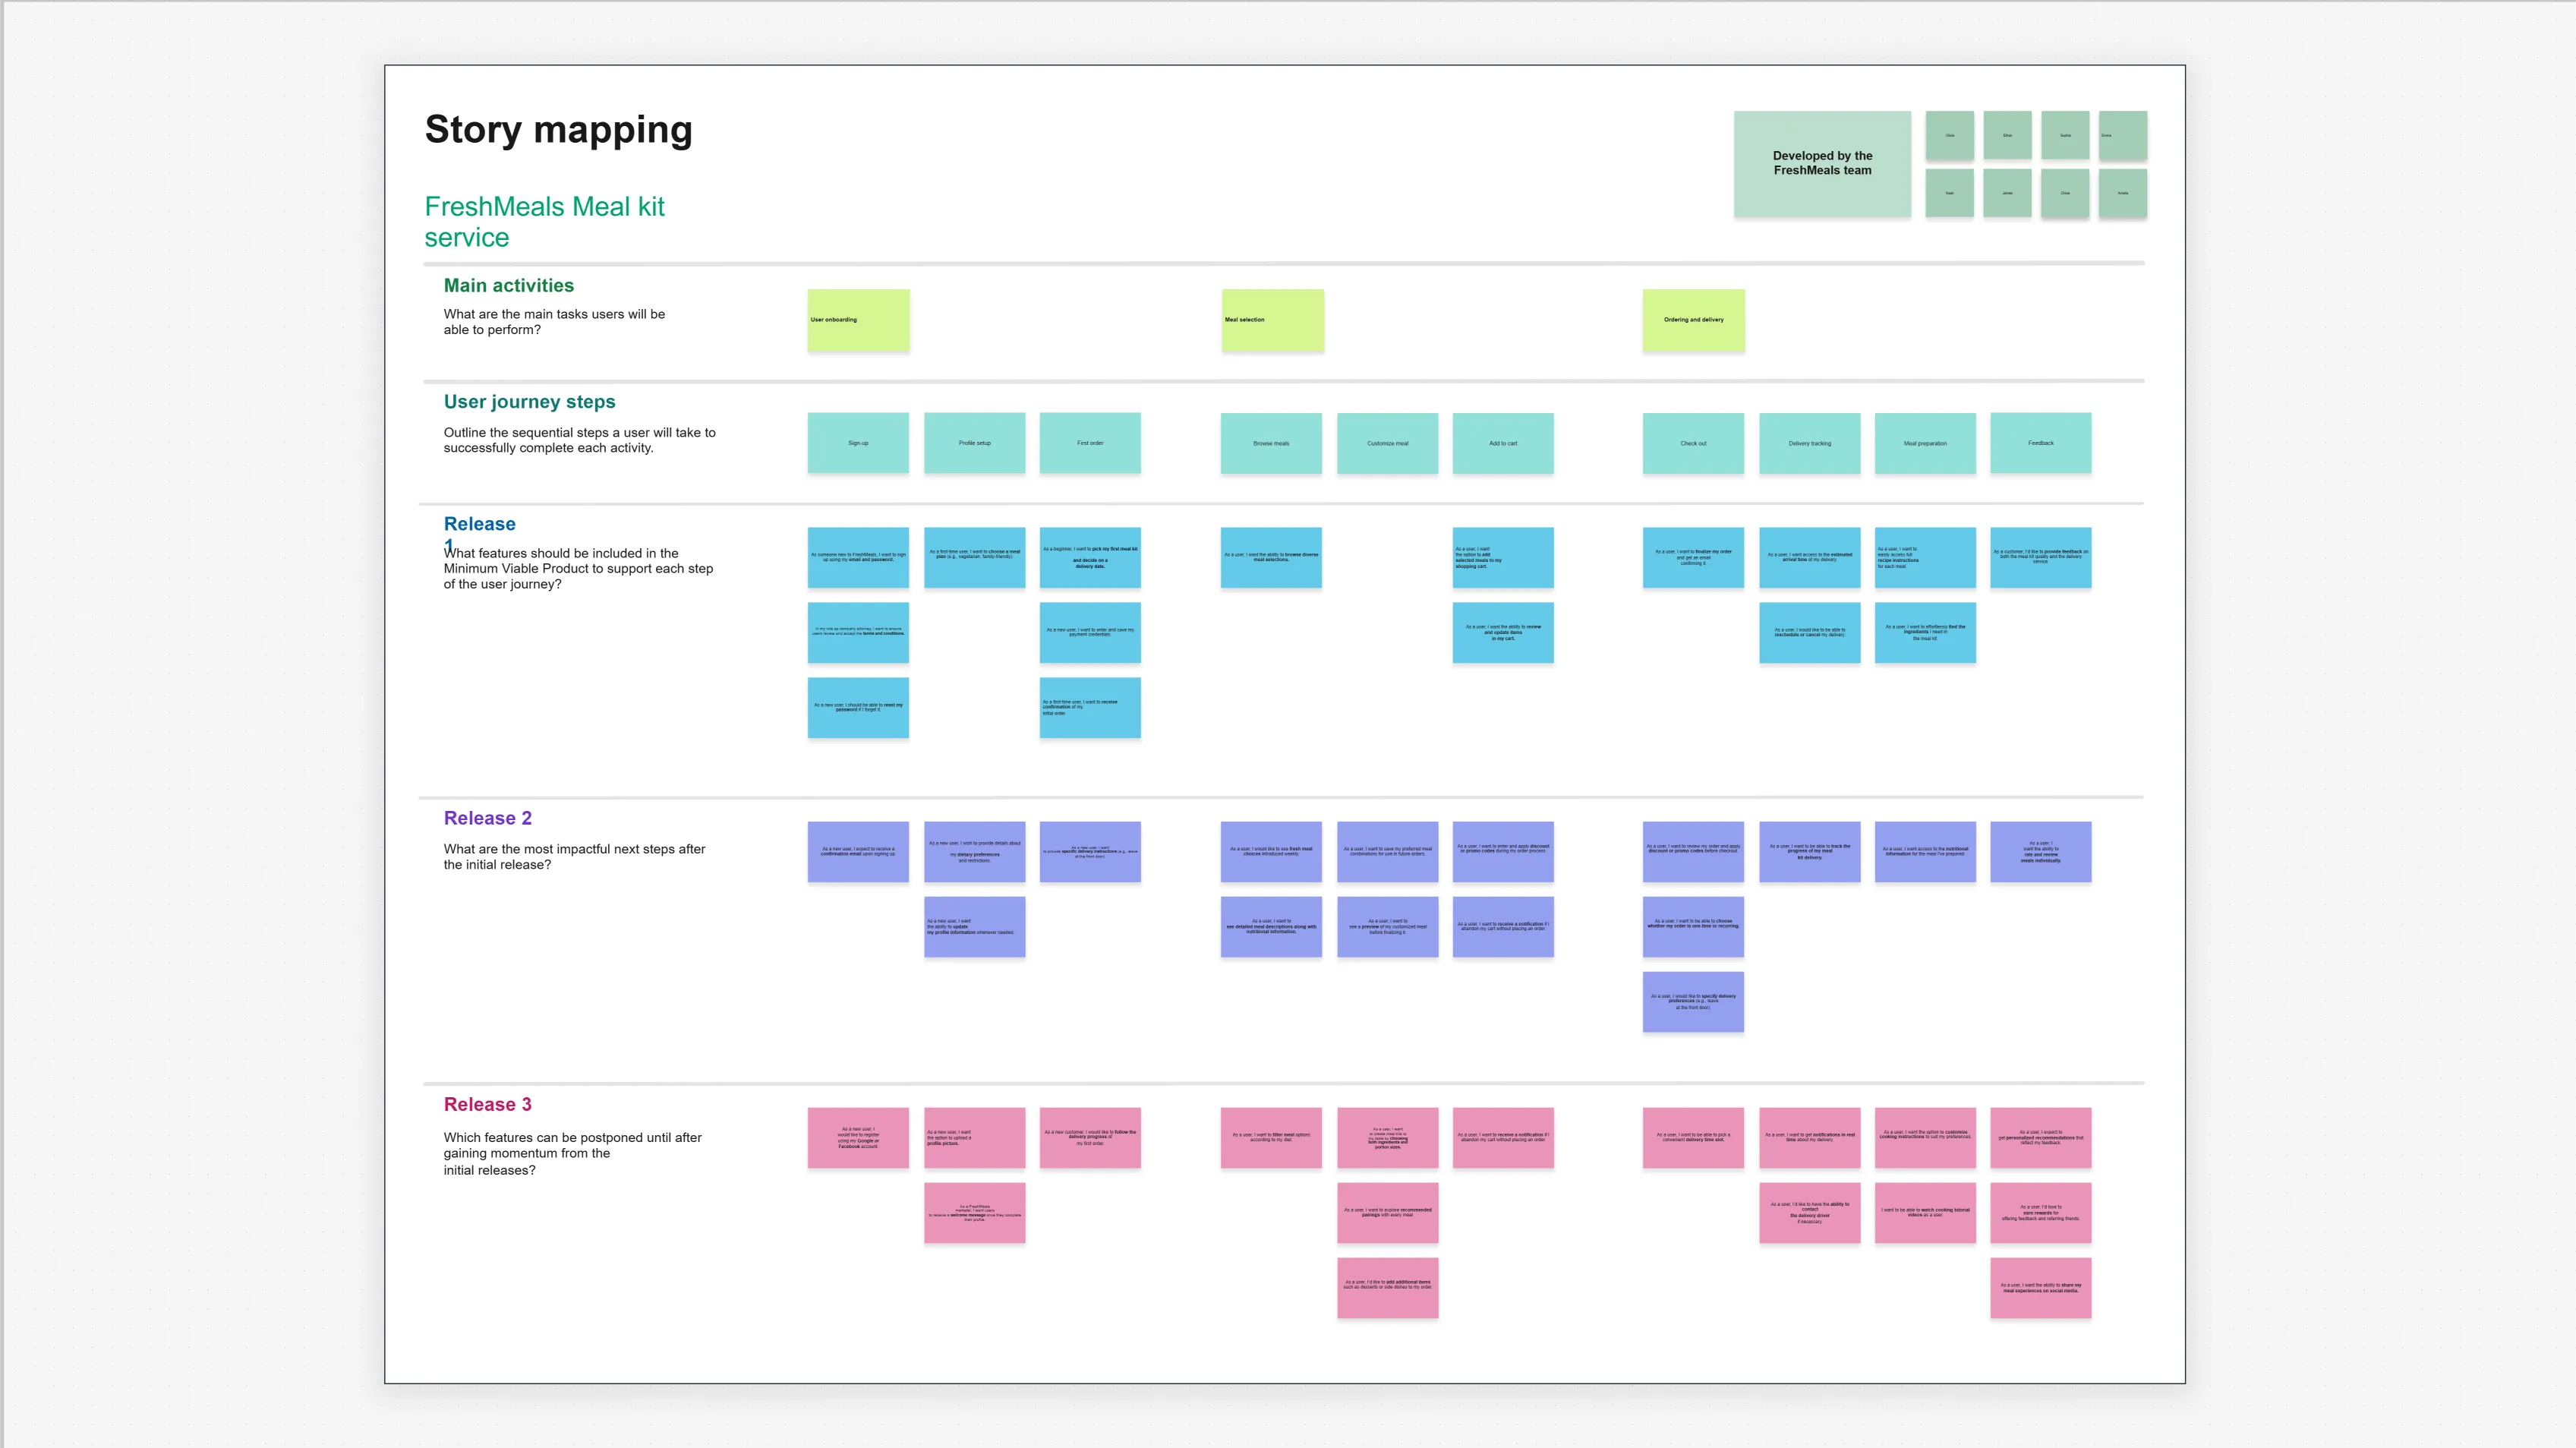Click the Sign-up journey step note

click(858, 442)
